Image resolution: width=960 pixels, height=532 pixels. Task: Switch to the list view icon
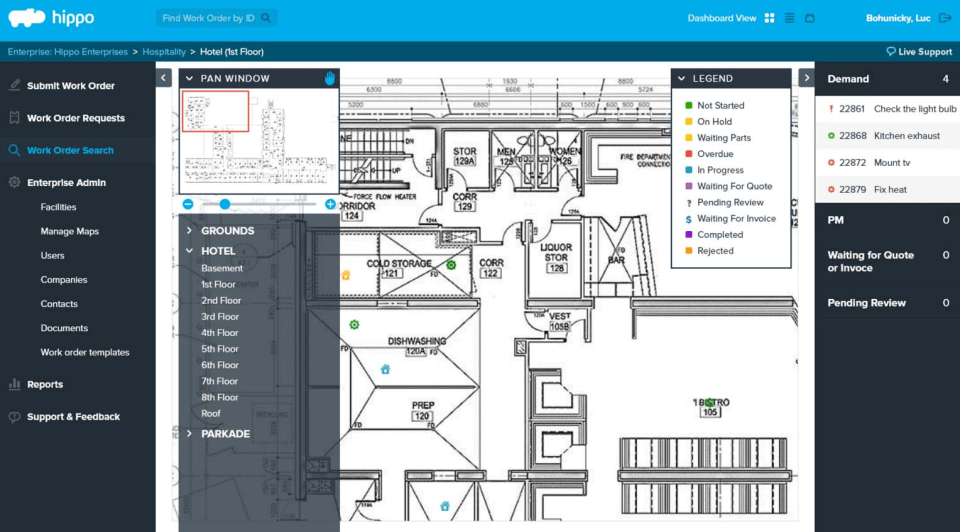tap(790, 18)
